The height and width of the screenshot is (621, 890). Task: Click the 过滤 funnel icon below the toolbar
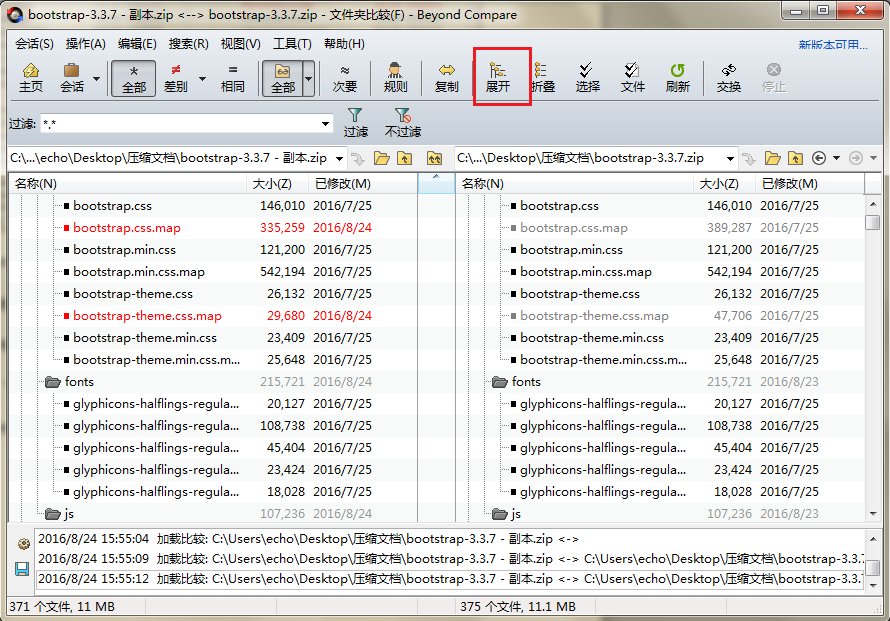click(x=356, y=123)
